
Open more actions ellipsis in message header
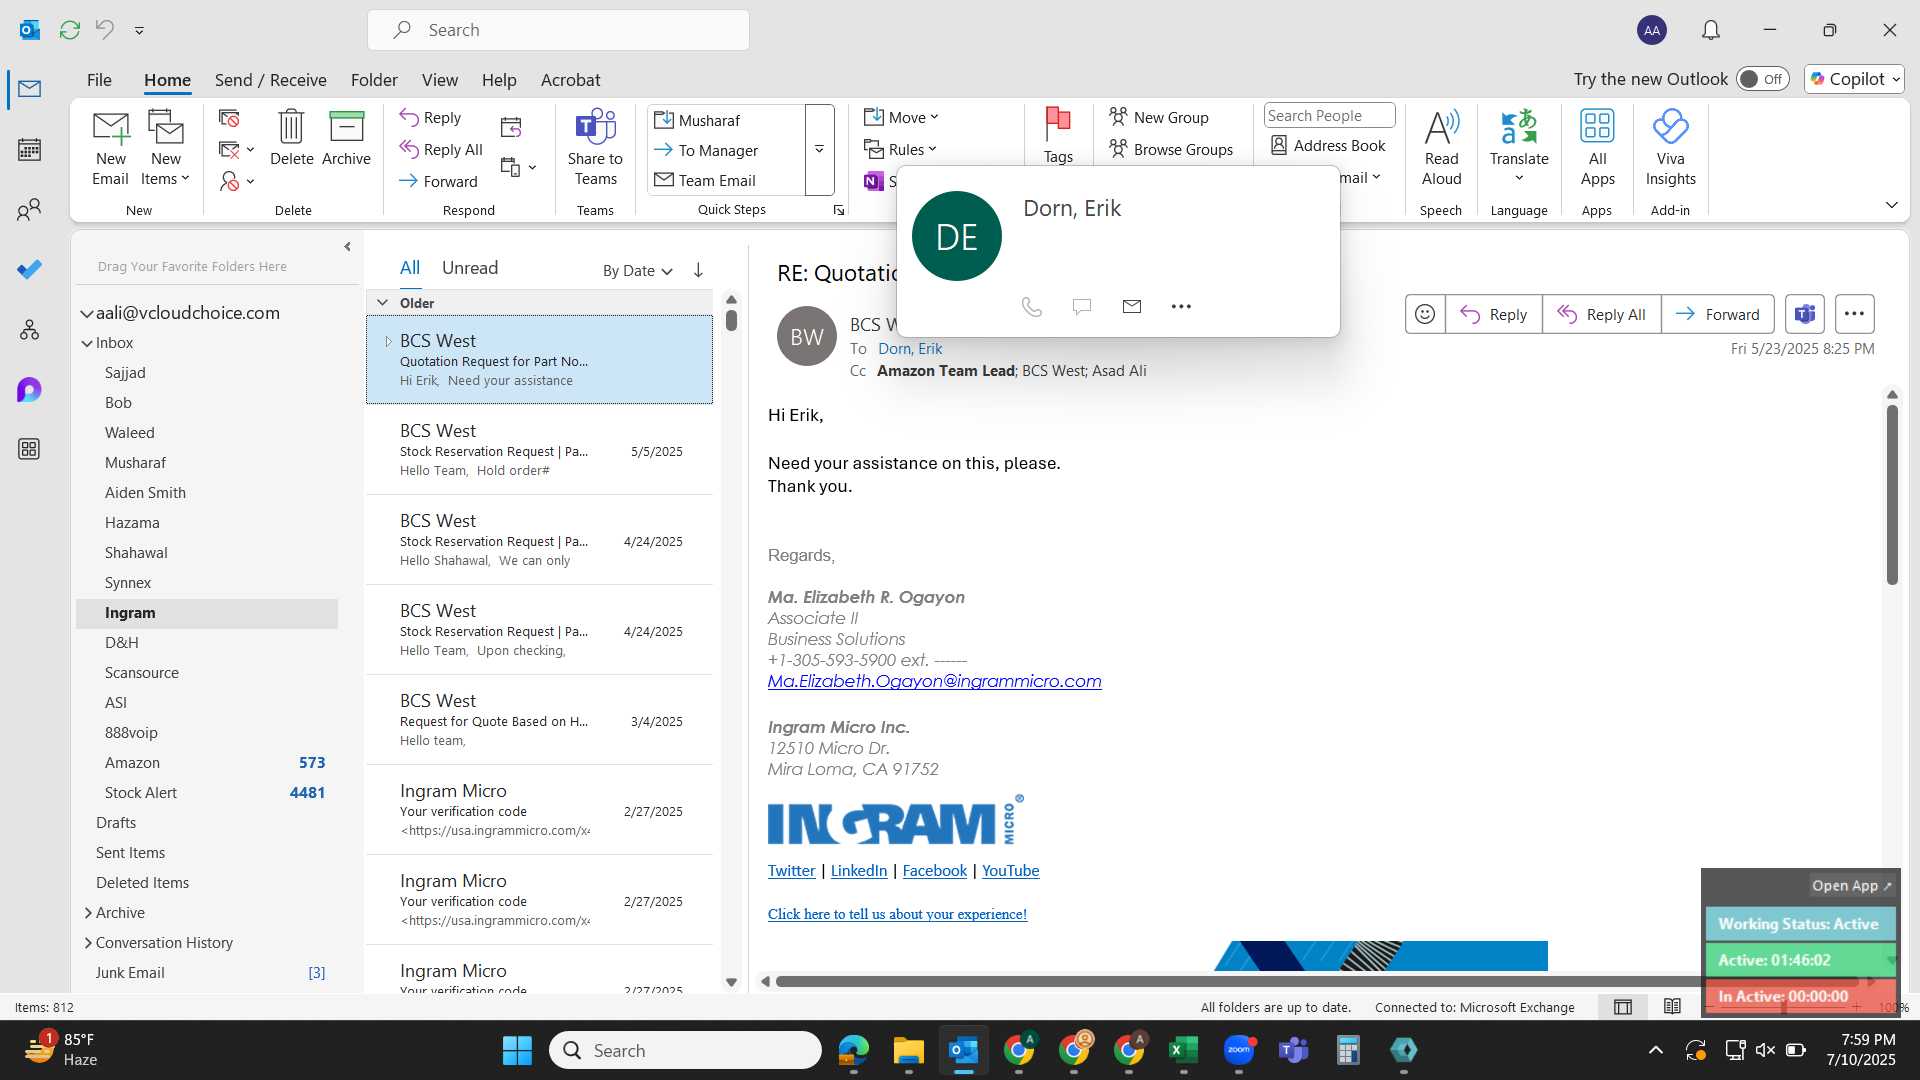[1854, 314]
